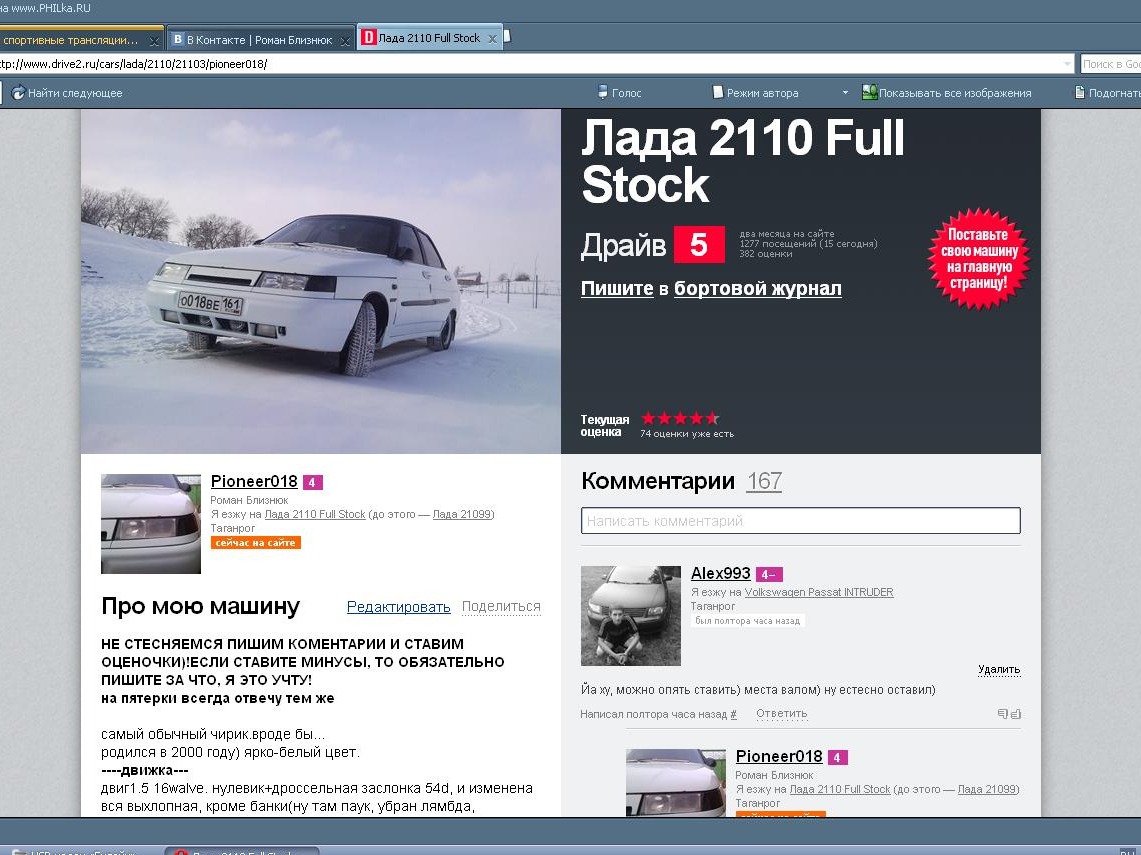Click Pioneer018's headlight avatar under the photo
This screenshot has width=1141, height=855.
point(151,524)
